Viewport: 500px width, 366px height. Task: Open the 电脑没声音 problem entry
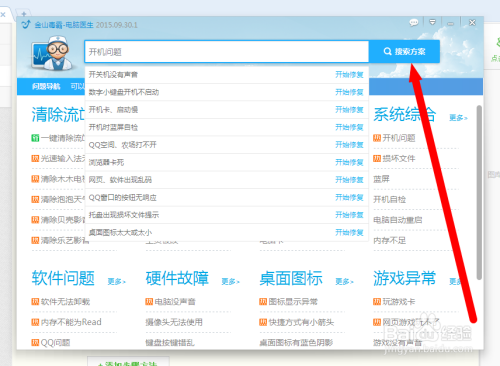coord(175,302)
